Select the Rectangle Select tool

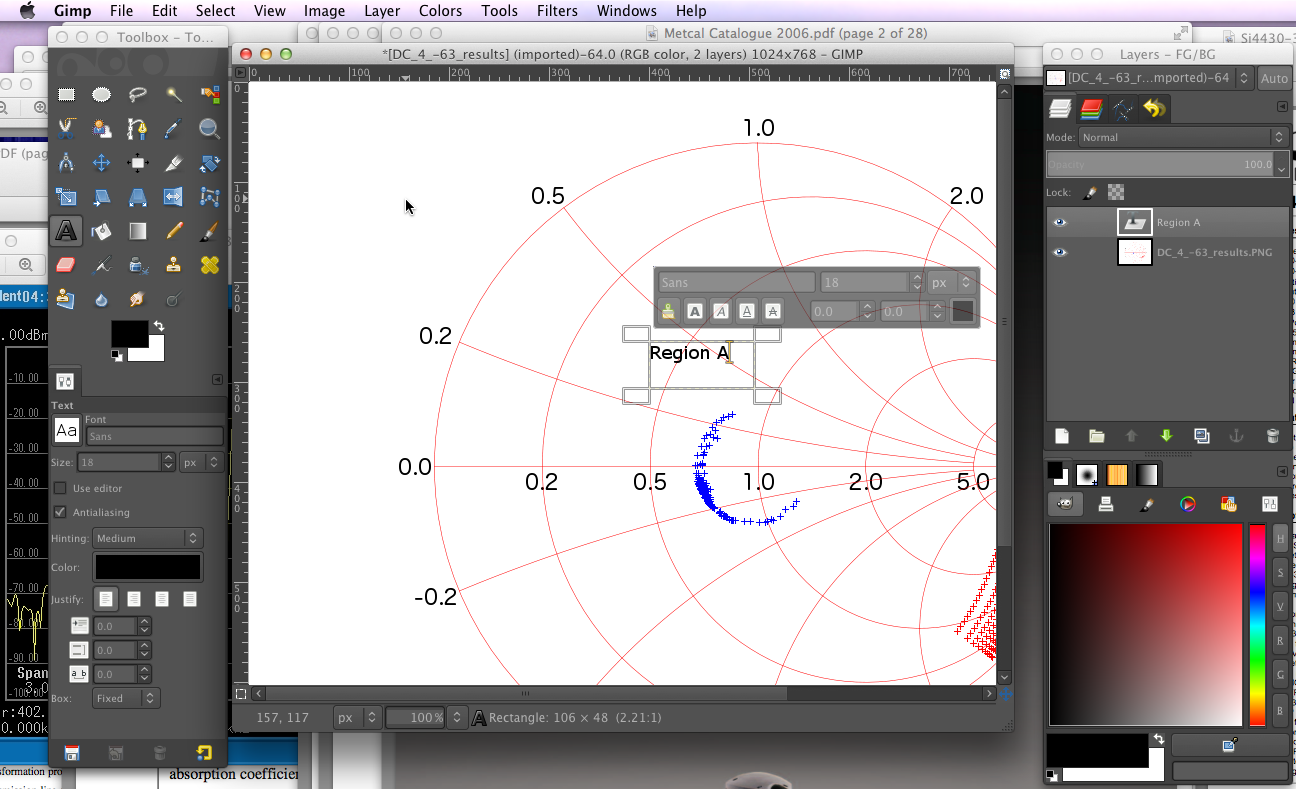point(66,95)
